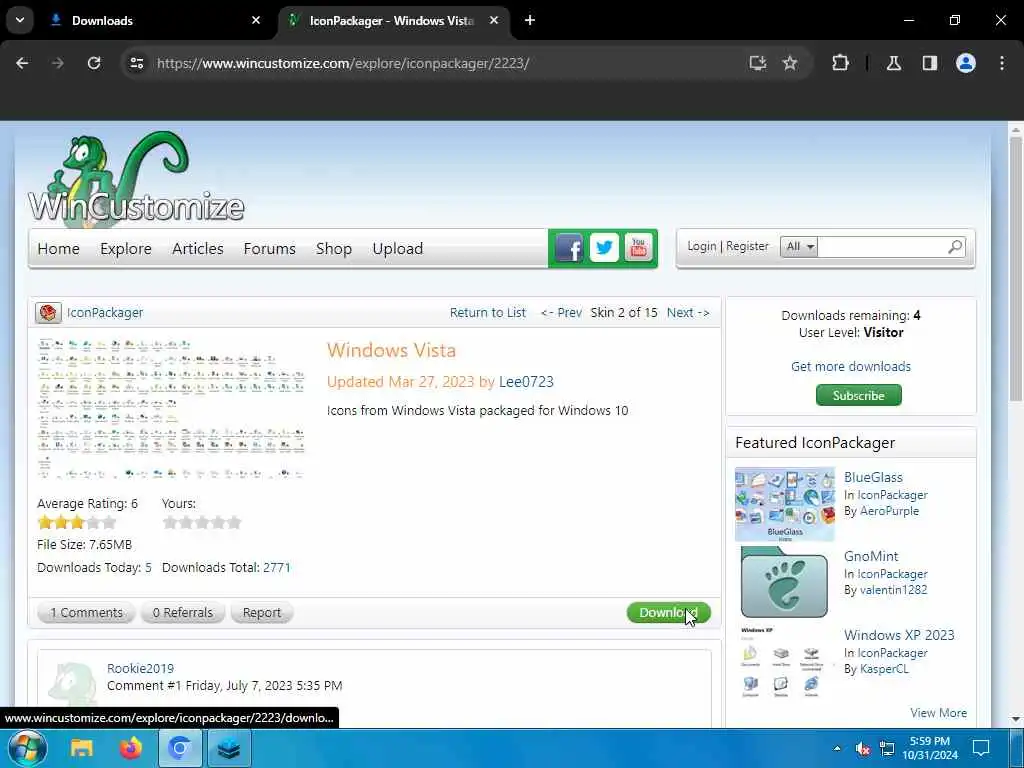Reload the page with refresh icon
1024x768 pixels.
pos(94,63)
